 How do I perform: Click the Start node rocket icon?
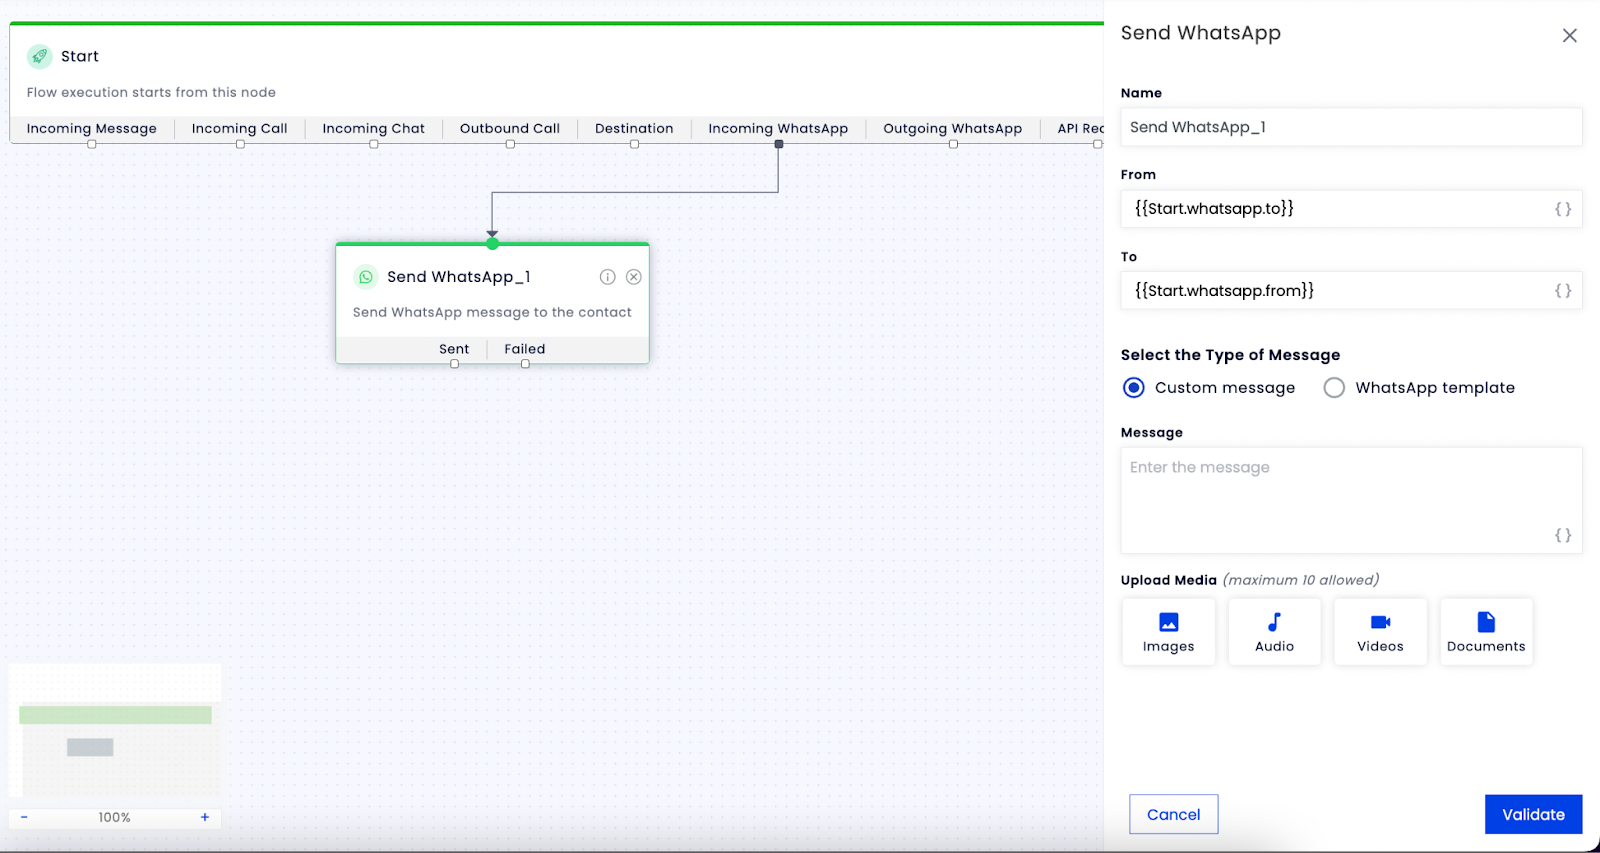coord(40,56)
